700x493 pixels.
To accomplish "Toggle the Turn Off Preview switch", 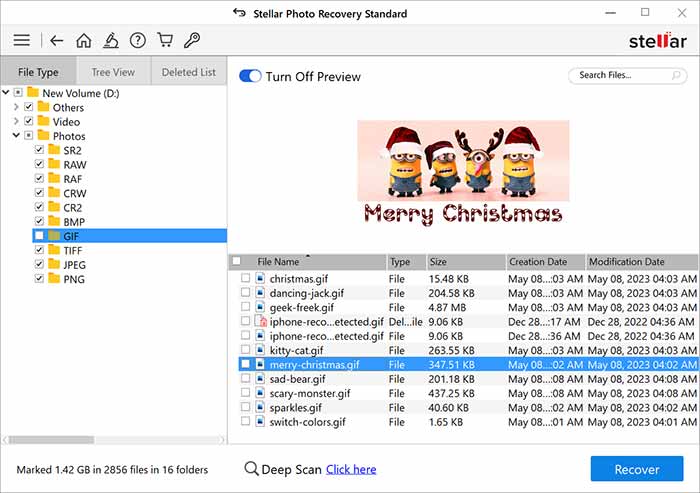I will pyautogui.click(x=250, y=76).
